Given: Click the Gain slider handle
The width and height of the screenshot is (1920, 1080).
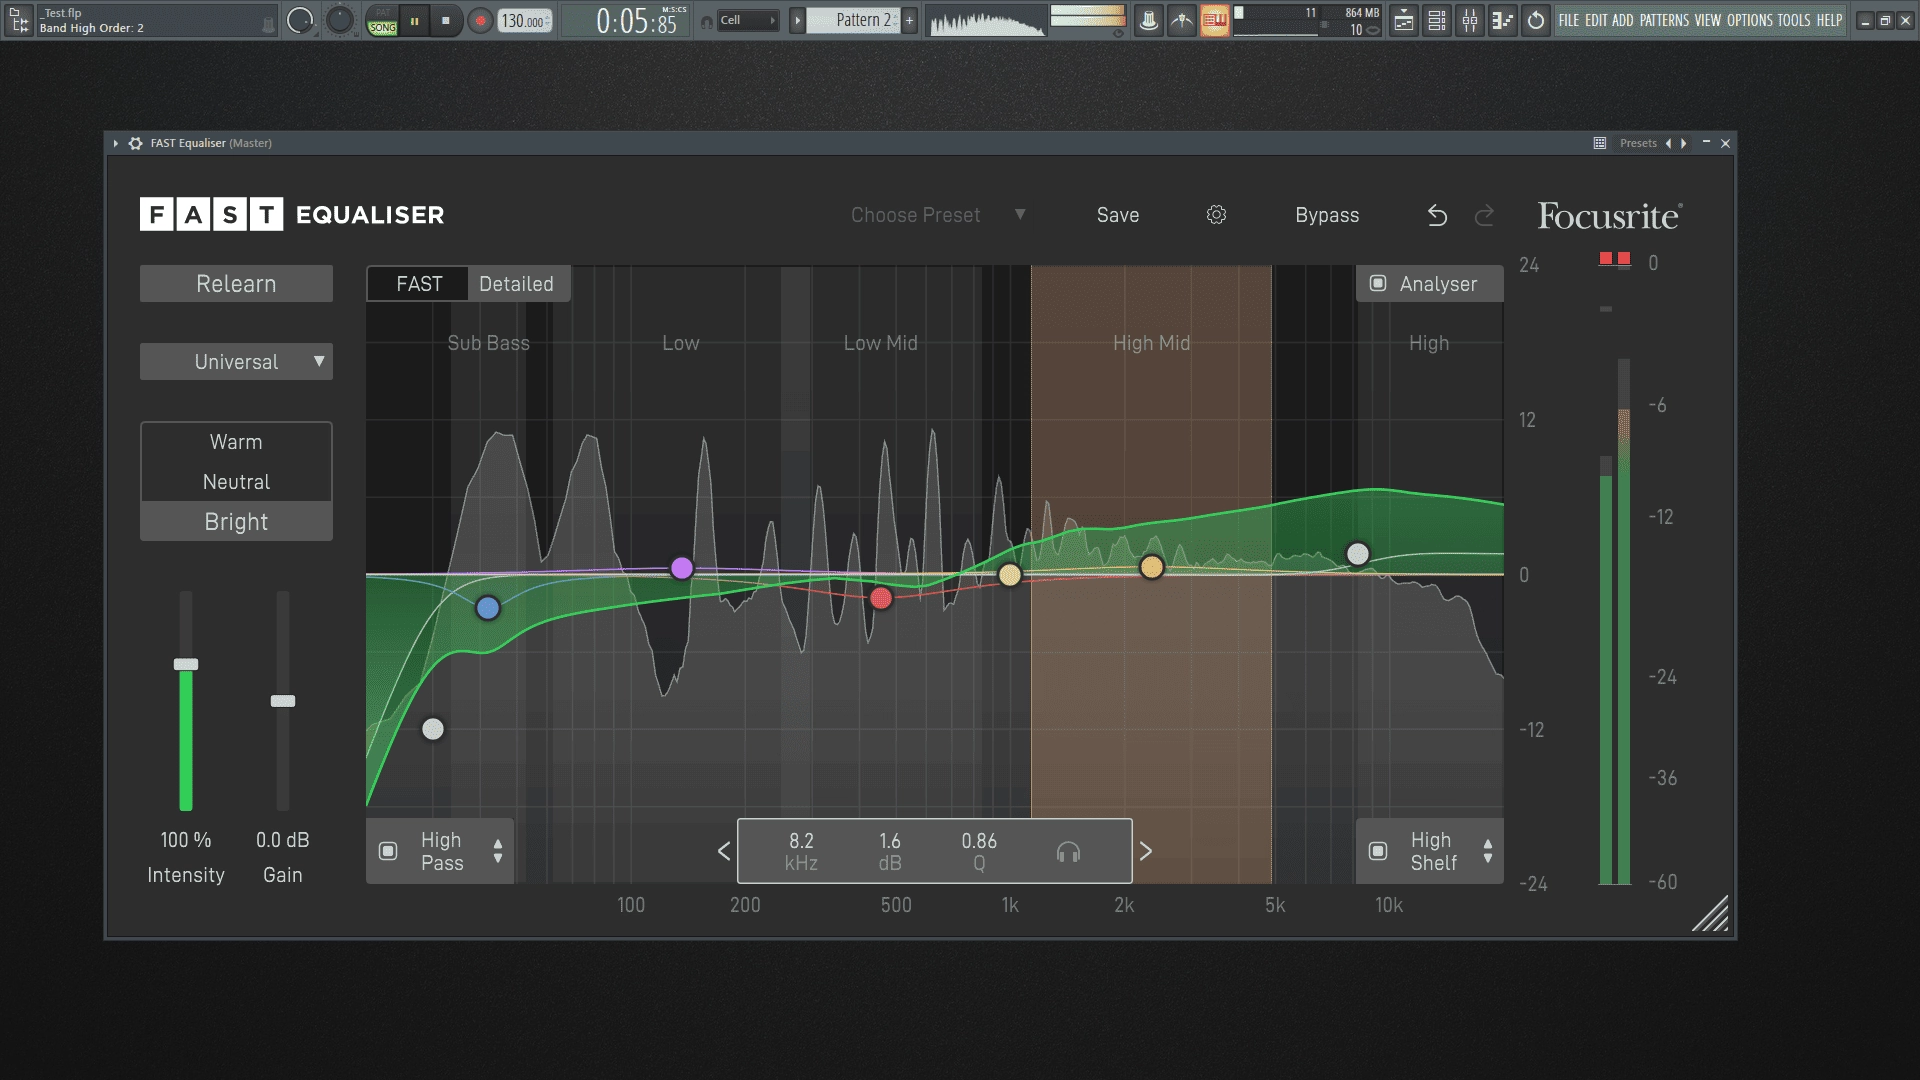Looking at the screenshot, I should [x=283, y=701].
